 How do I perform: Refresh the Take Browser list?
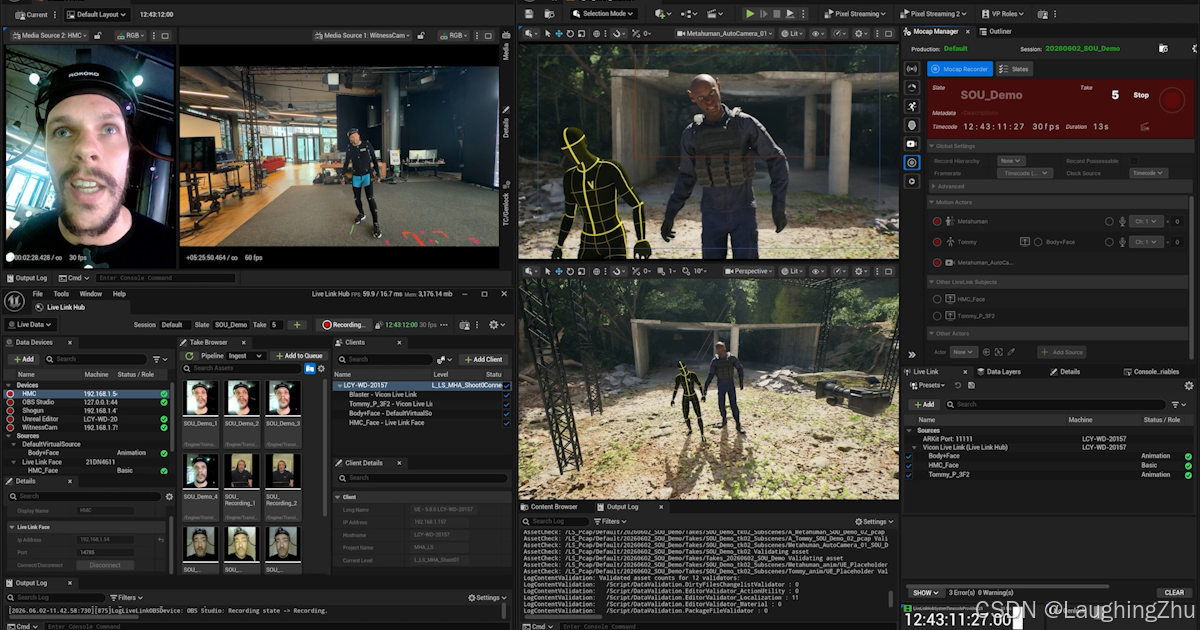(190, 356)
